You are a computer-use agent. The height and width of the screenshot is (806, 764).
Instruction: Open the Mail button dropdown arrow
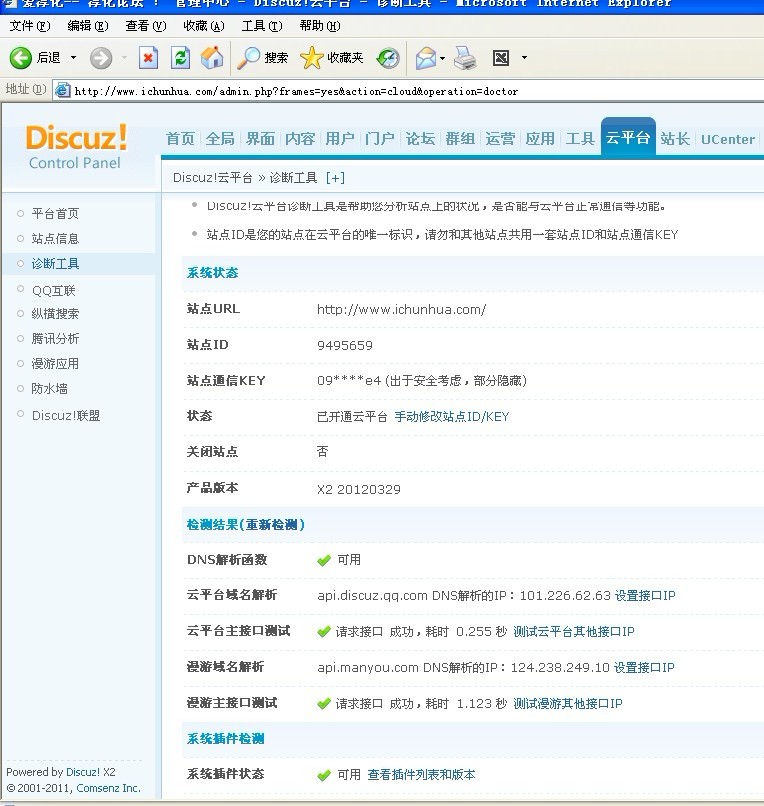(x=442, y=58)
